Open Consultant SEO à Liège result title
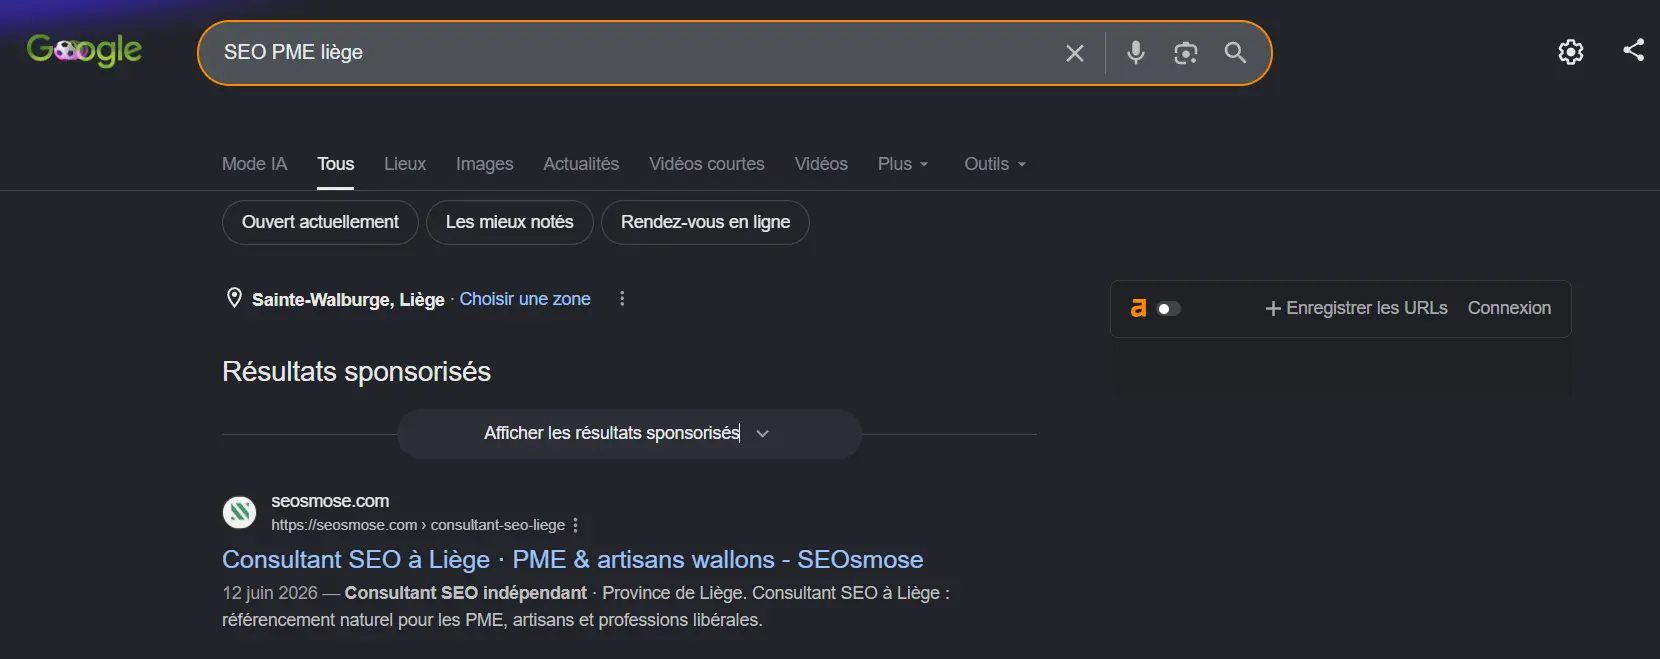1660x659 pixels. 572,559
